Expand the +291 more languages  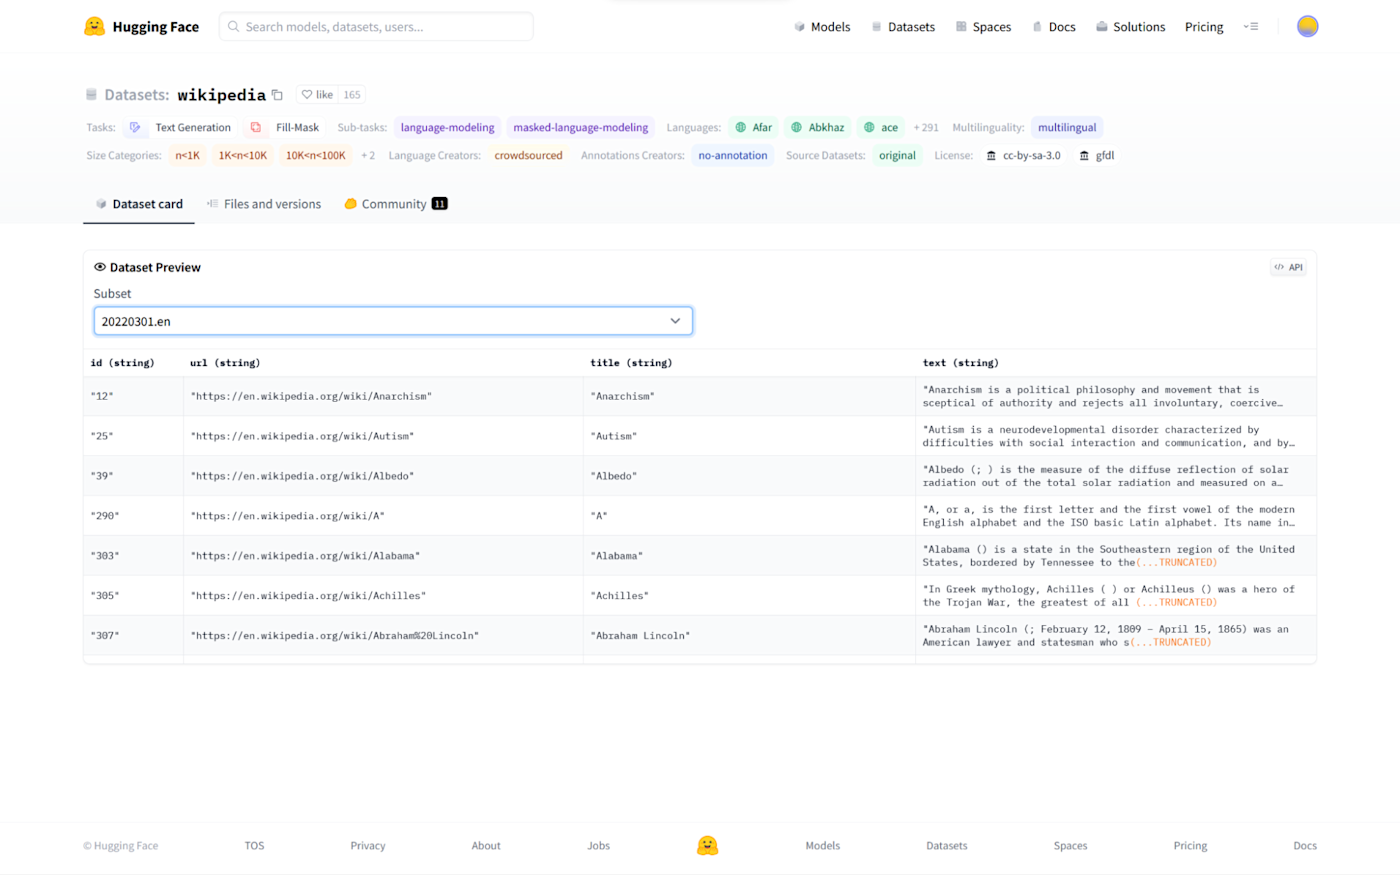926,128
